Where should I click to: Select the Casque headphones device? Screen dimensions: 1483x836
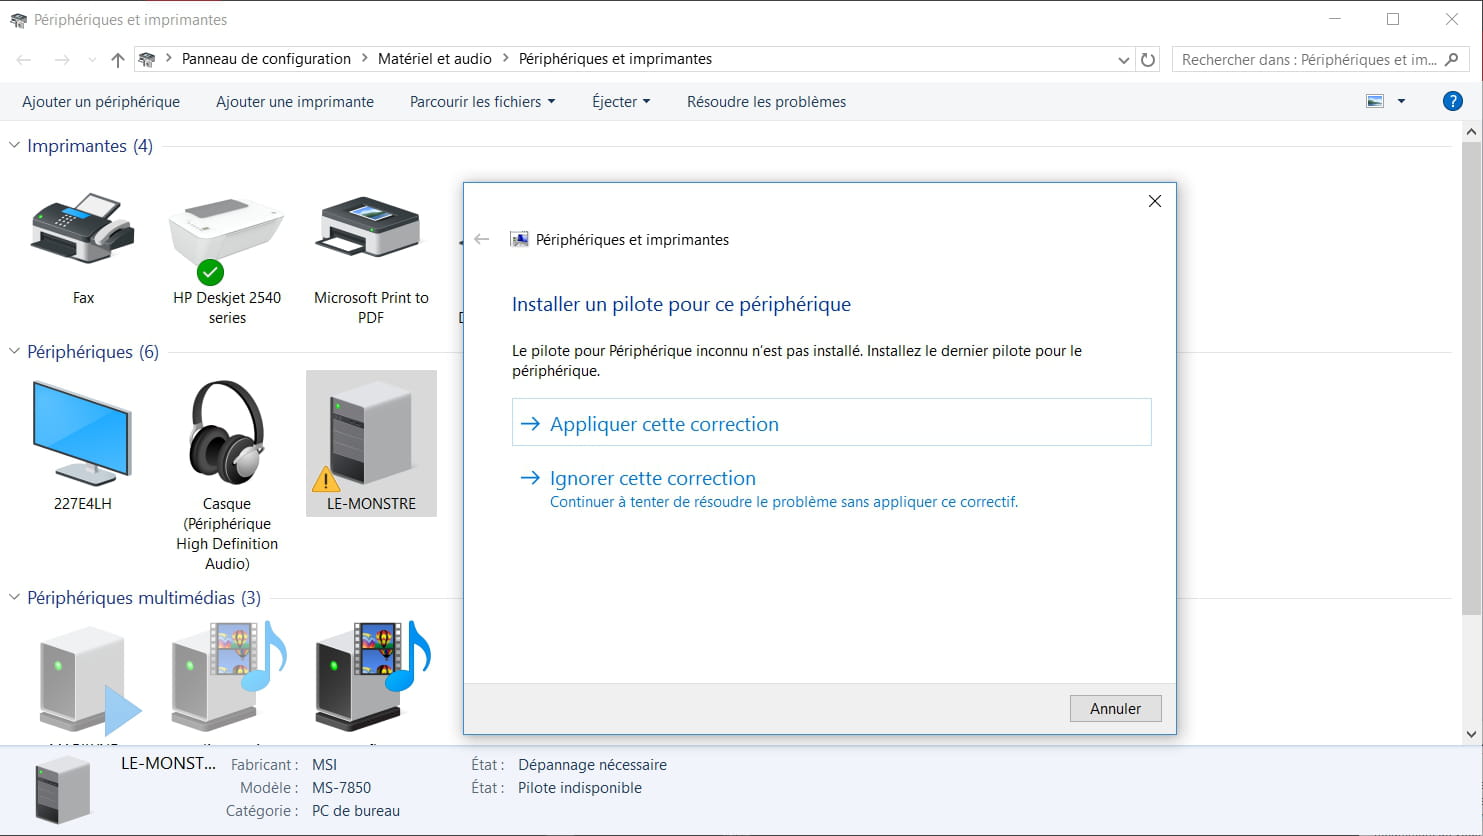coord(227,434)
